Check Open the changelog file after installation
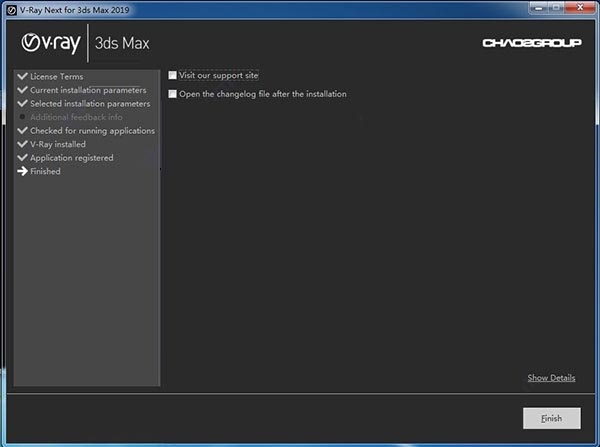The image size is (600, 447). point(172,94)
